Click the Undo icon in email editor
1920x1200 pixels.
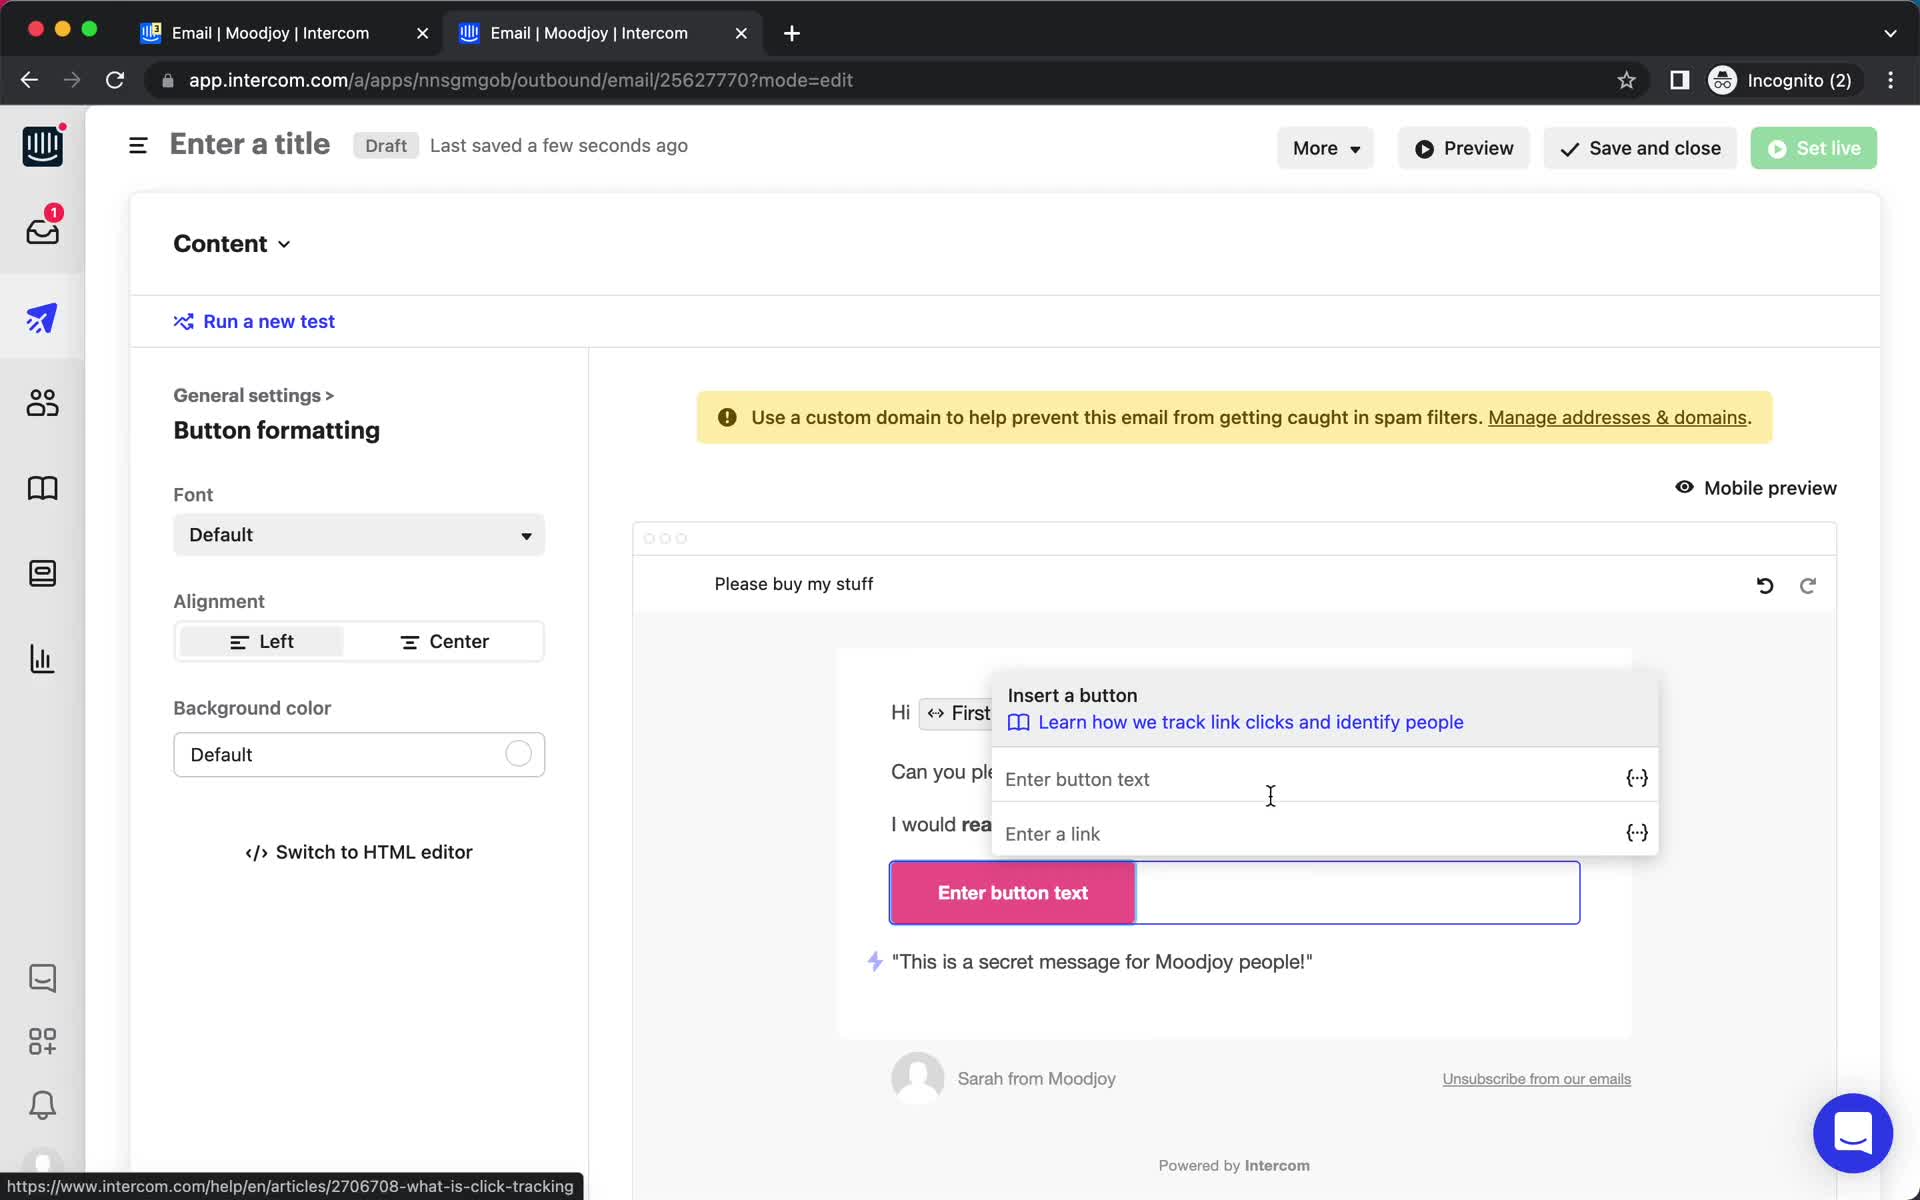[1765, 583]
